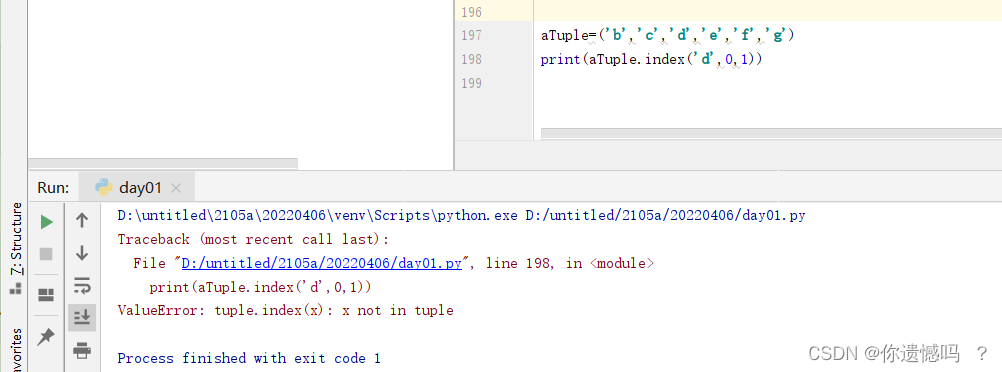Select the 'Run:' panel label

pos(53,188)
